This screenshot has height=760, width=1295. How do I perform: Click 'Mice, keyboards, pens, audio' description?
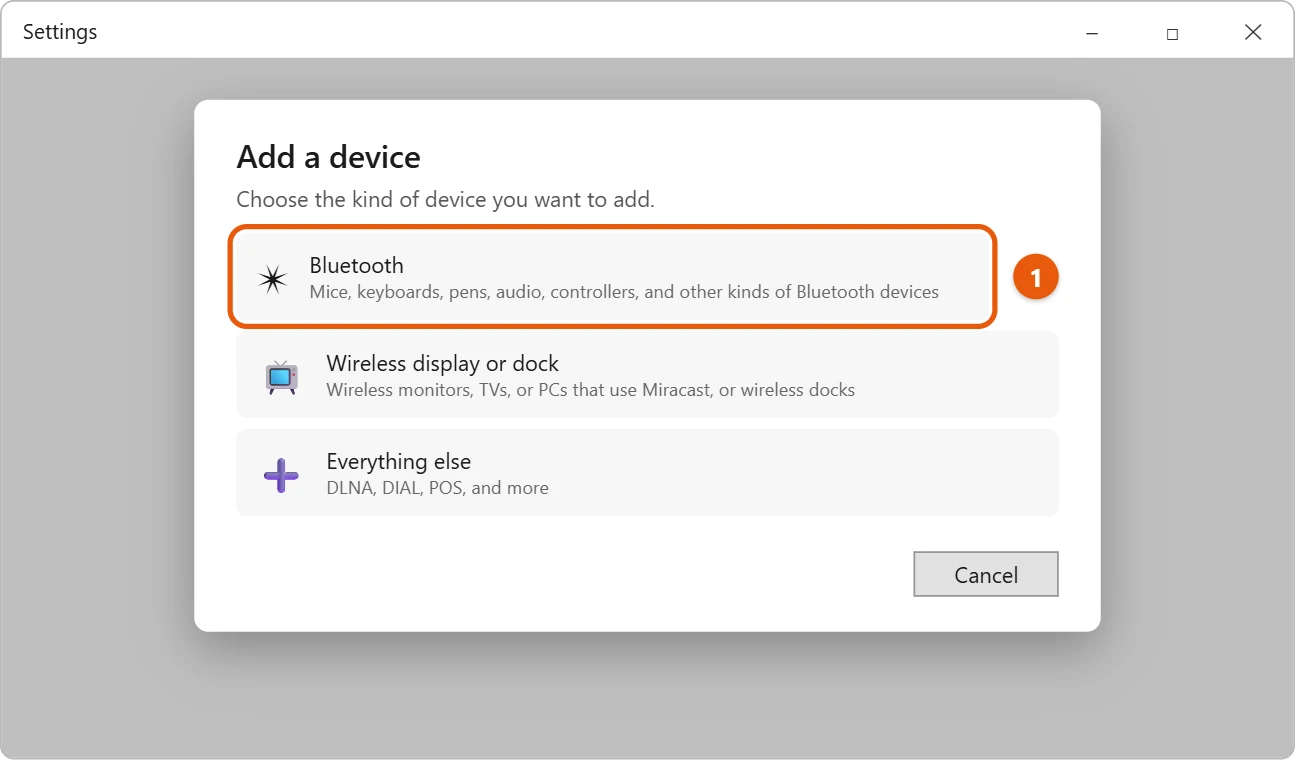tap(624, 292)
